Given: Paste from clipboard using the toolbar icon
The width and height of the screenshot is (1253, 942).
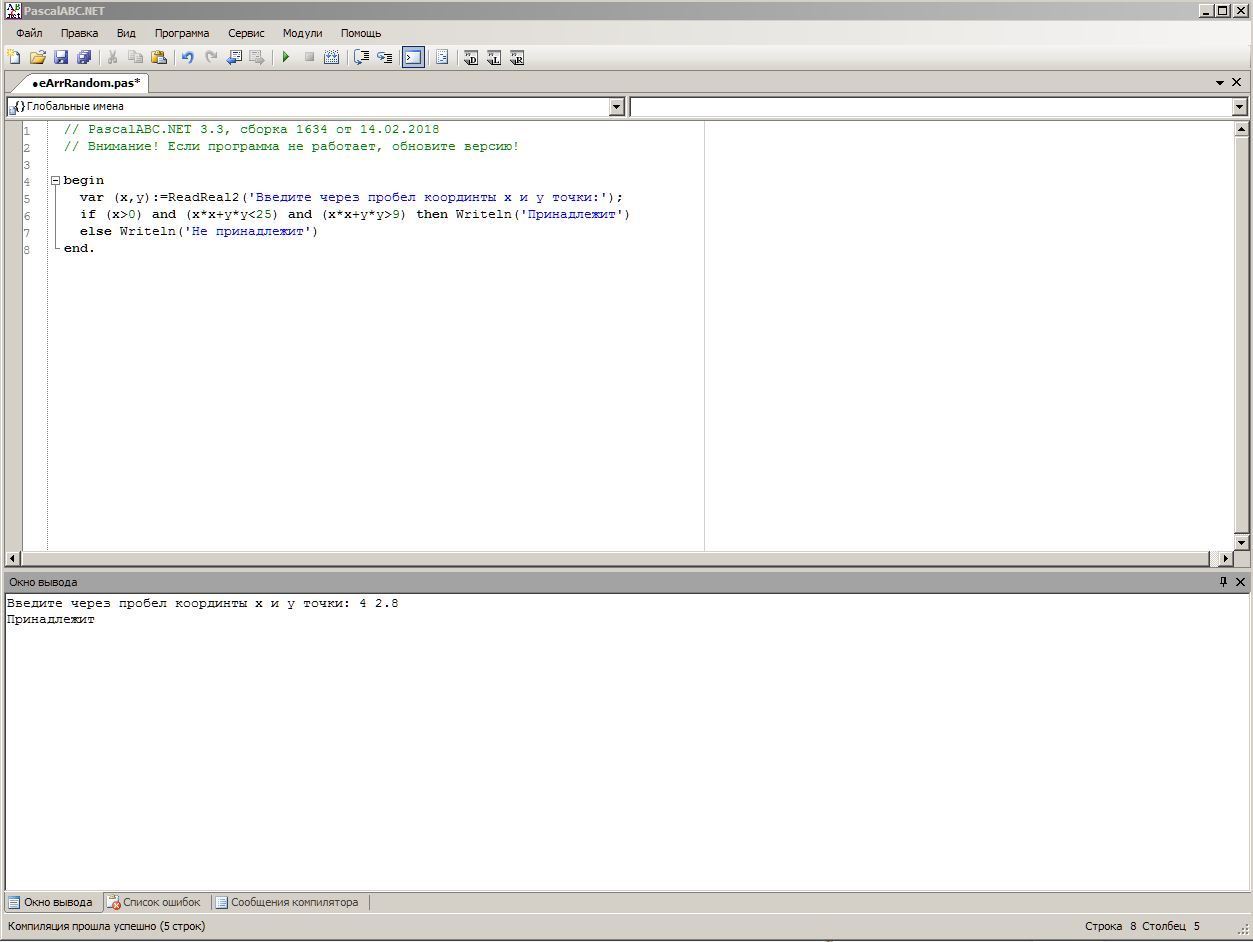Looking at the screenshot, I should click(158, 58).
